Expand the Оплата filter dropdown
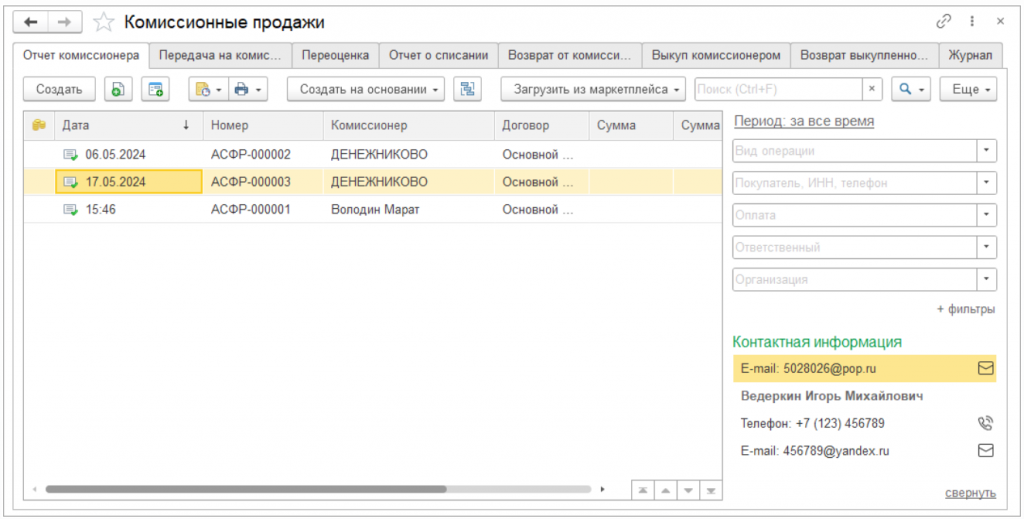 [987, 215]
